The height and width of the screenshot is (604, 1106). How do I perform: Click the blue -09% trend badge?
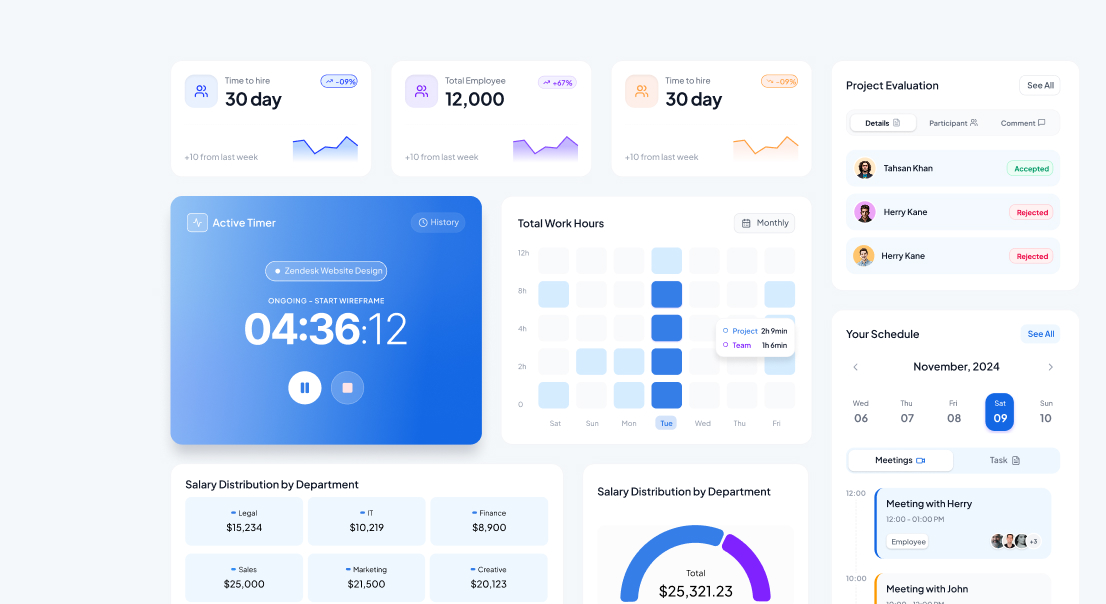339,82
